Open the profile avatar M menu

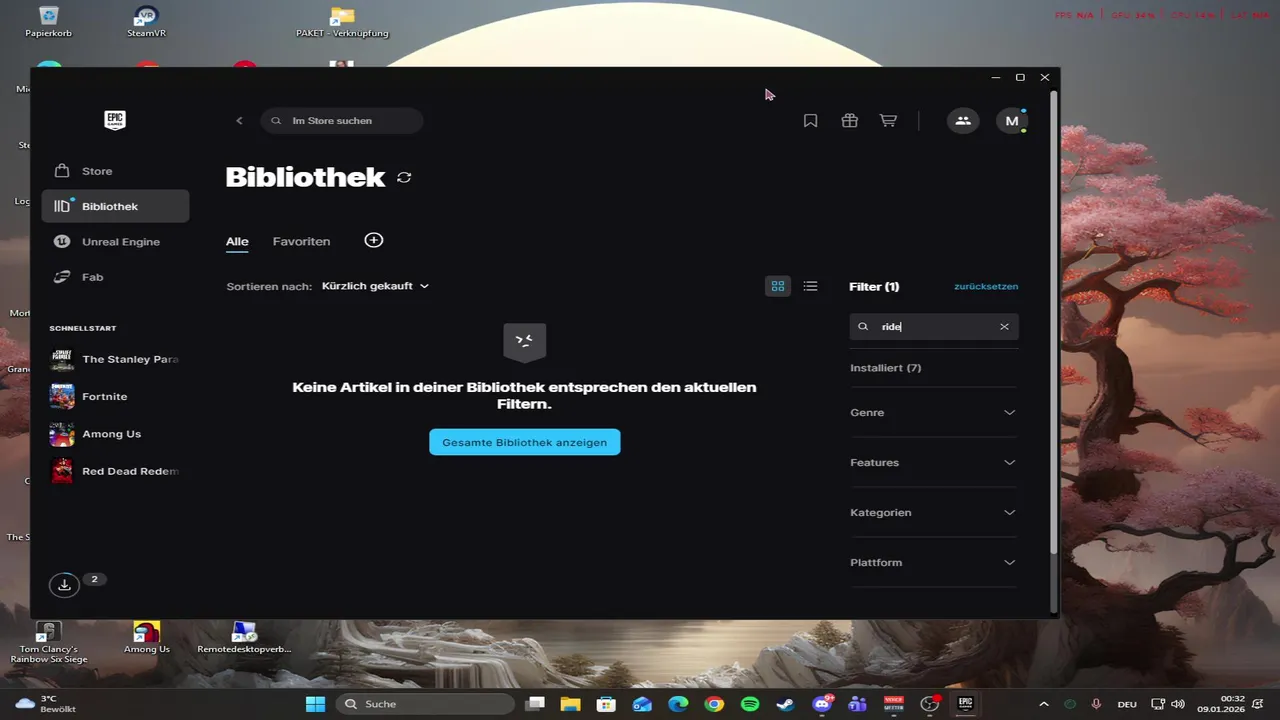coord(1012,121)
